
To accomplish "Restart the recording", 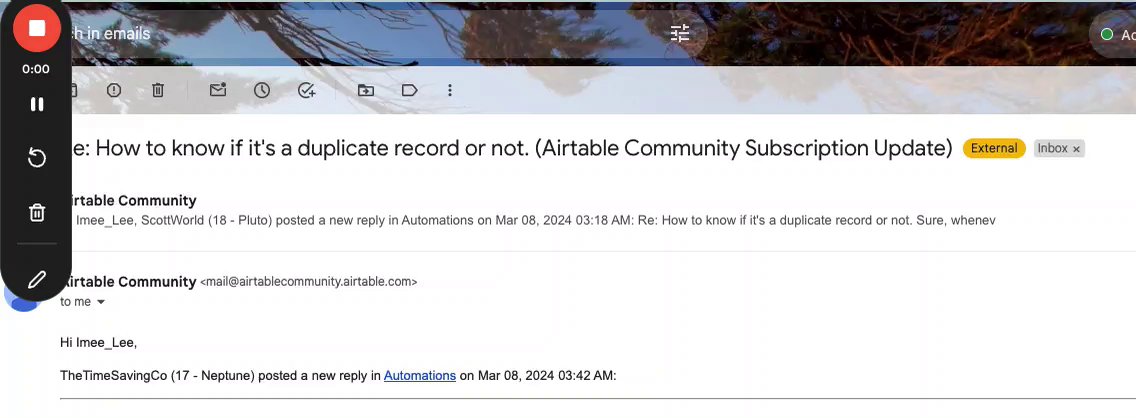I will point(37,158).
